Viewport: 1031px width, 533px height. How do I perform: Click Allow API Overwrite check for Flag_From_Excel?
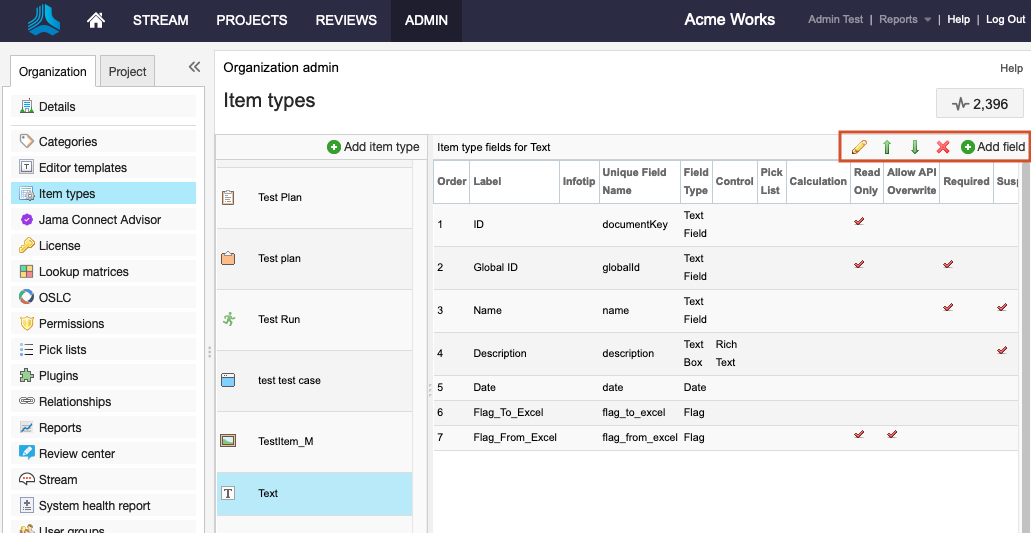pos(892,434)
